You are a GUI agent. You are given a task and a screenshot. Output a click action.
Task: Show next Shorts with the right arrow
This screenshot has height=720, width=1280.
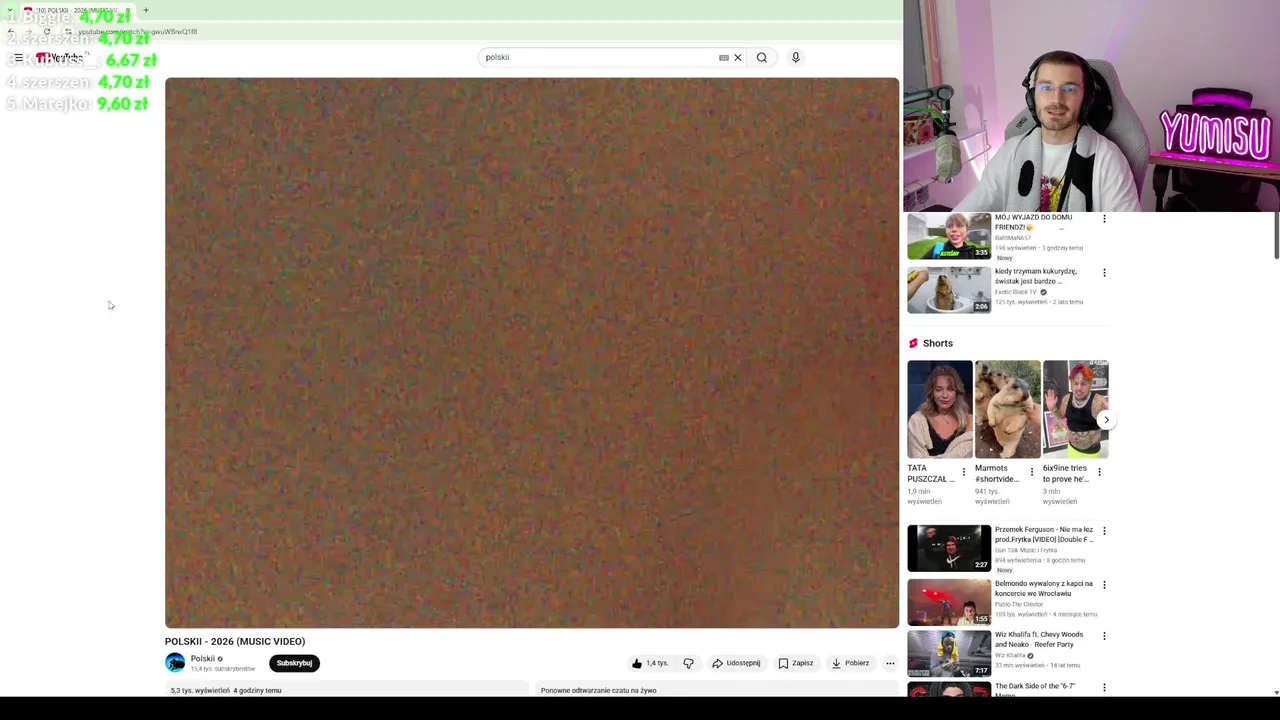click(x=1105, y=420)
